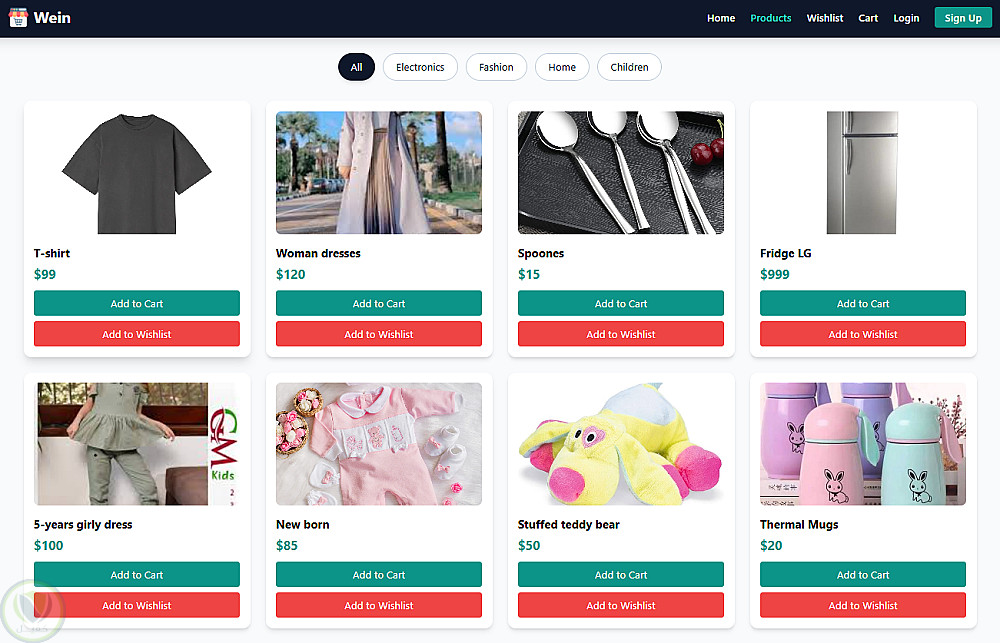Add New born to wishlist
Image resolution: width=1000 pixels, height=643 pixels.
[x=379, y=605]
